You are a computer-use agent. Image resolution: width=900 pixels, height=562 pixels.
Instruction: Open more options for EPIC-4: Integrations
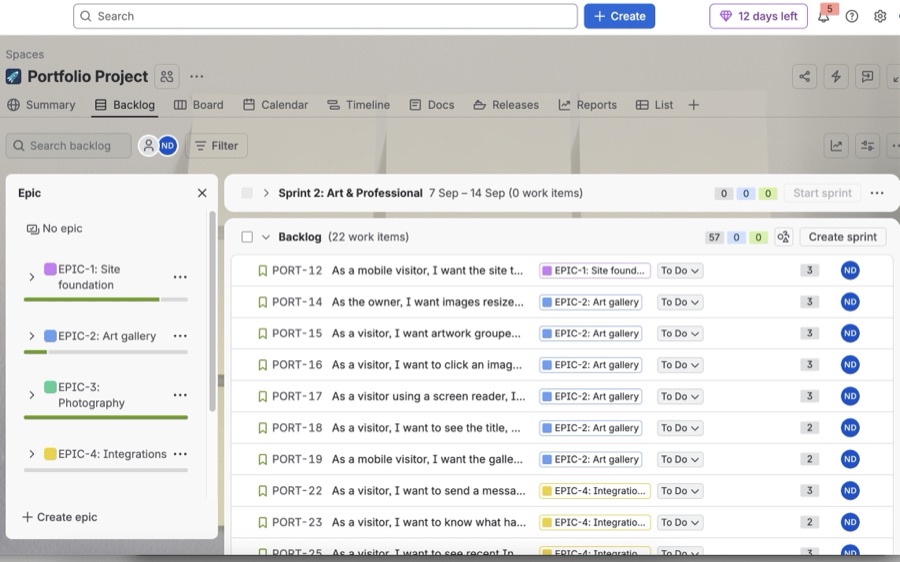click(180, 454)
